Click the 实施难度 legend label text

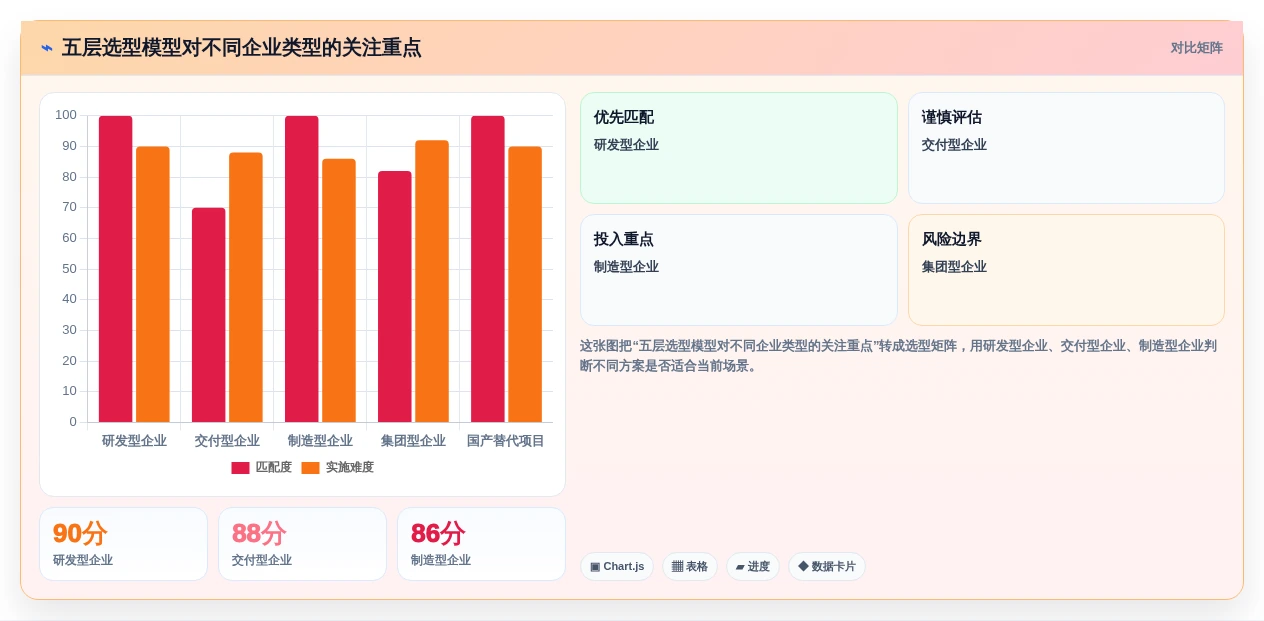tap(350, 467)
